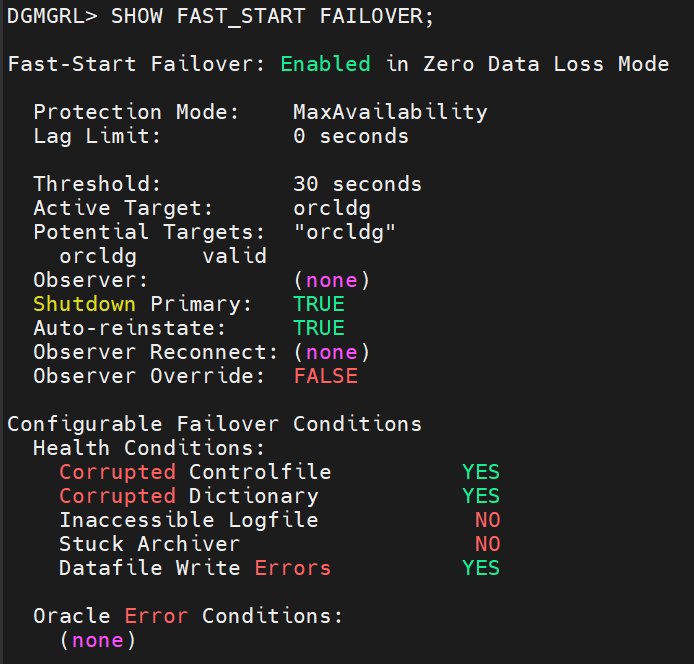
Task: Click the yellow Shutdown word
Action: point(84,304)
